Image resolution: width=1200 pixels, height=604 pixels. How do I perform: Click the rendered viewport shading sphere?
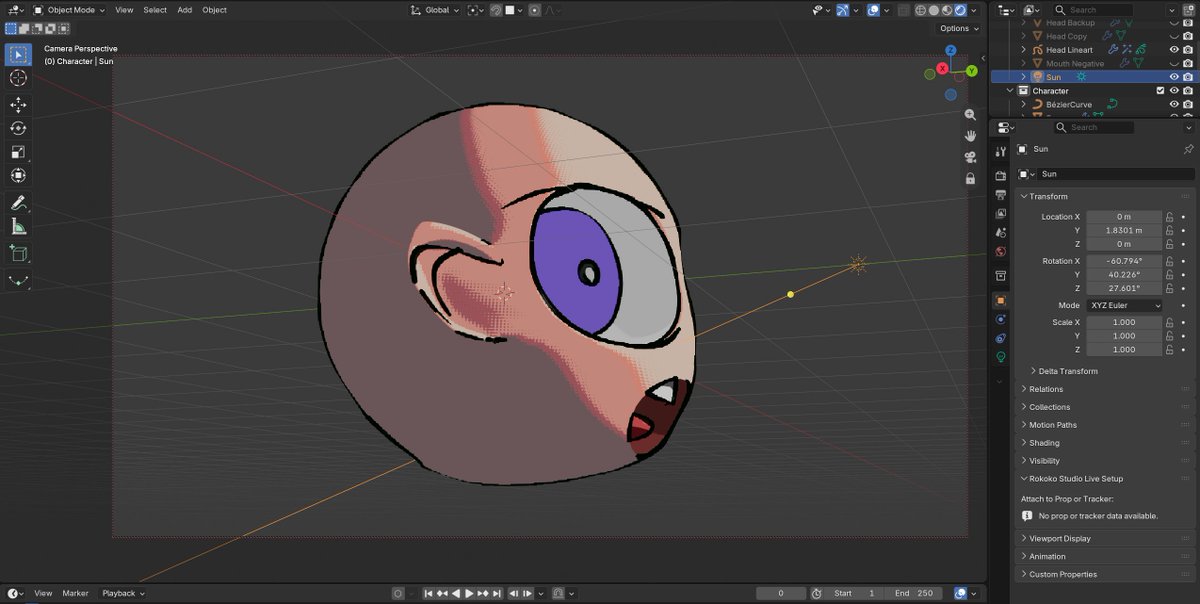961,10
